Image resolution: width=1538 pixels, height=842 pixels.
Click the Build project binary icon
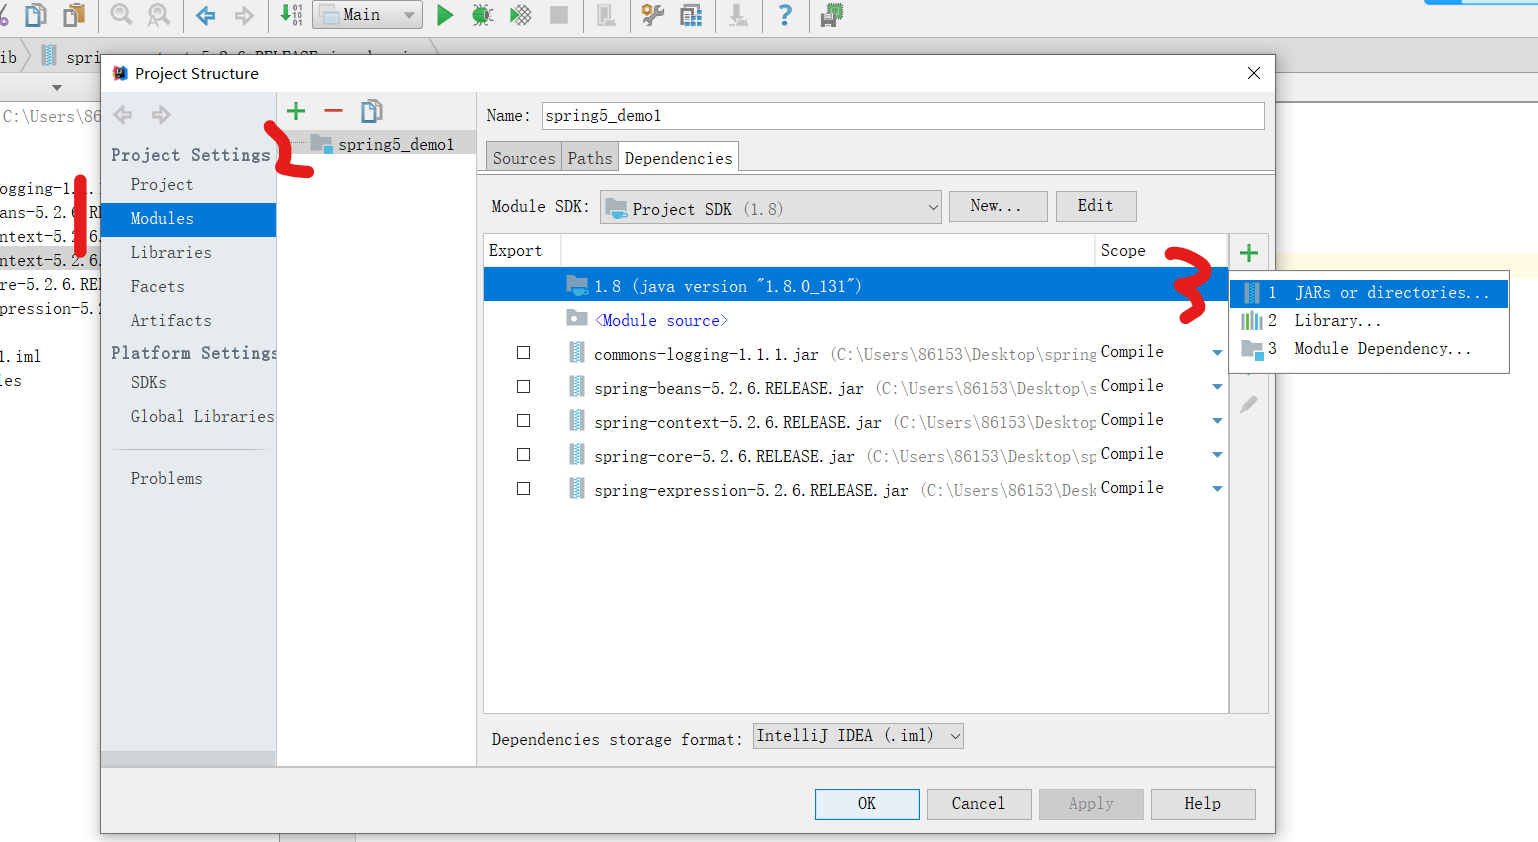pos(291,15)
